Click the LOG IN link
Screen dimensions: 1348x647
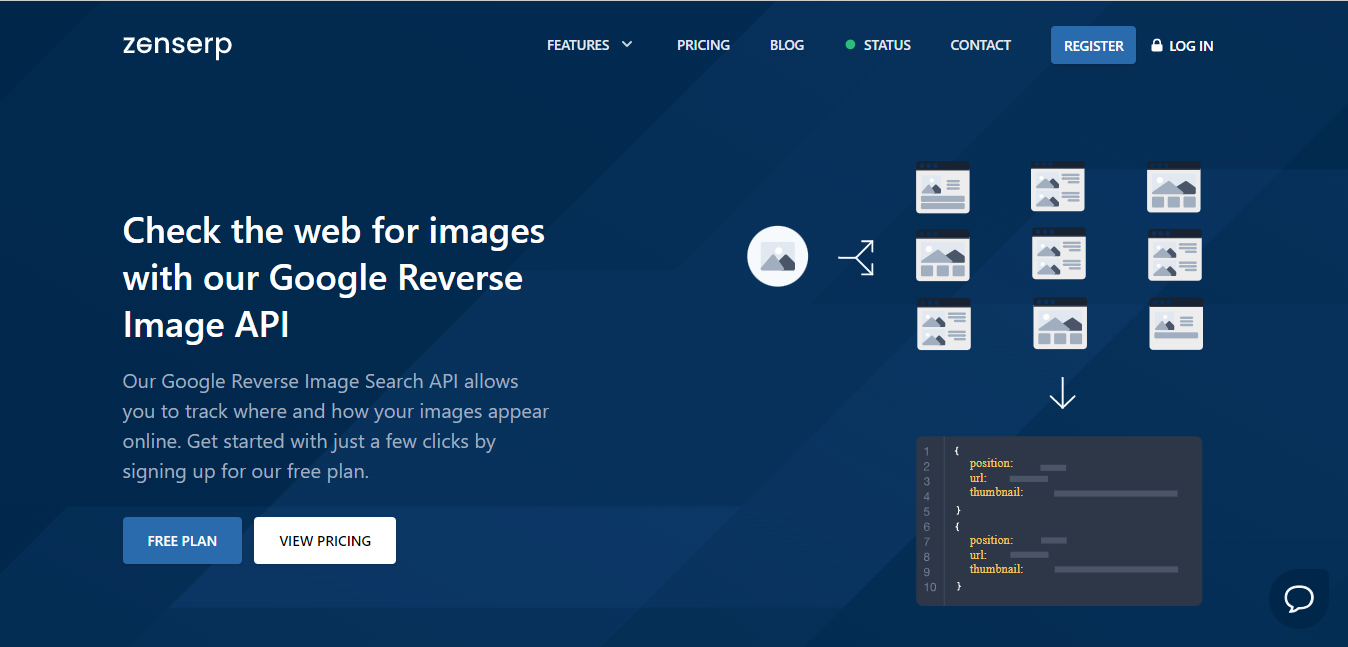(1182, 45)
